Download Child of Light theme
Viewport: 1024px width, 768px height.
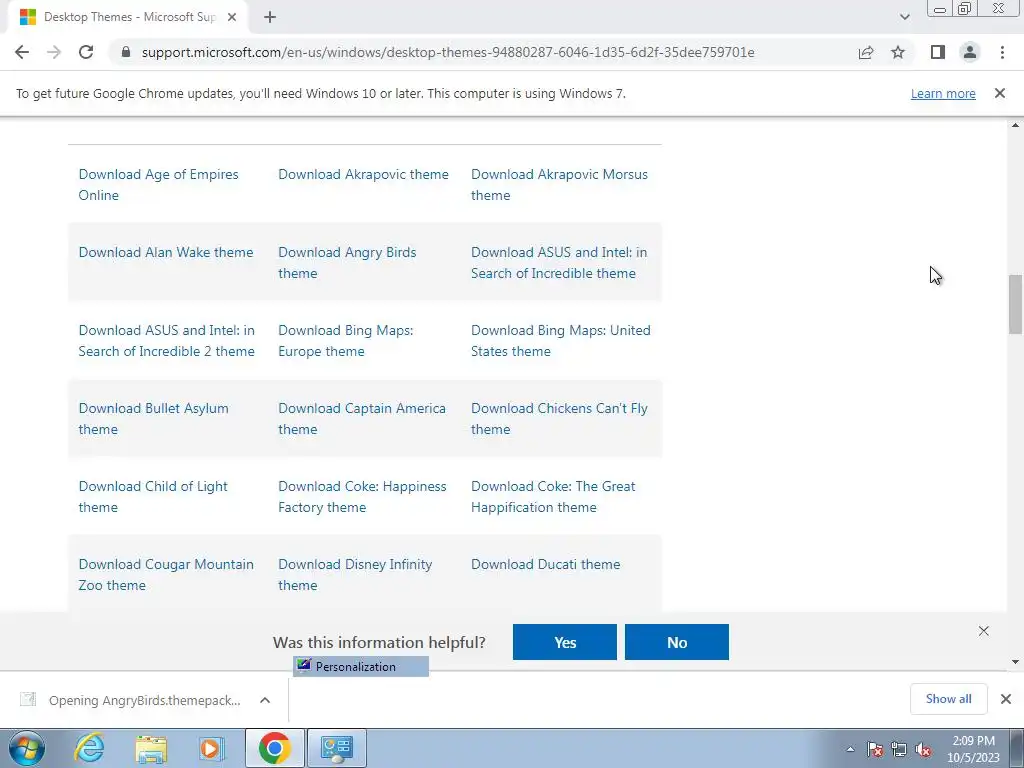[x=153, y=496]
